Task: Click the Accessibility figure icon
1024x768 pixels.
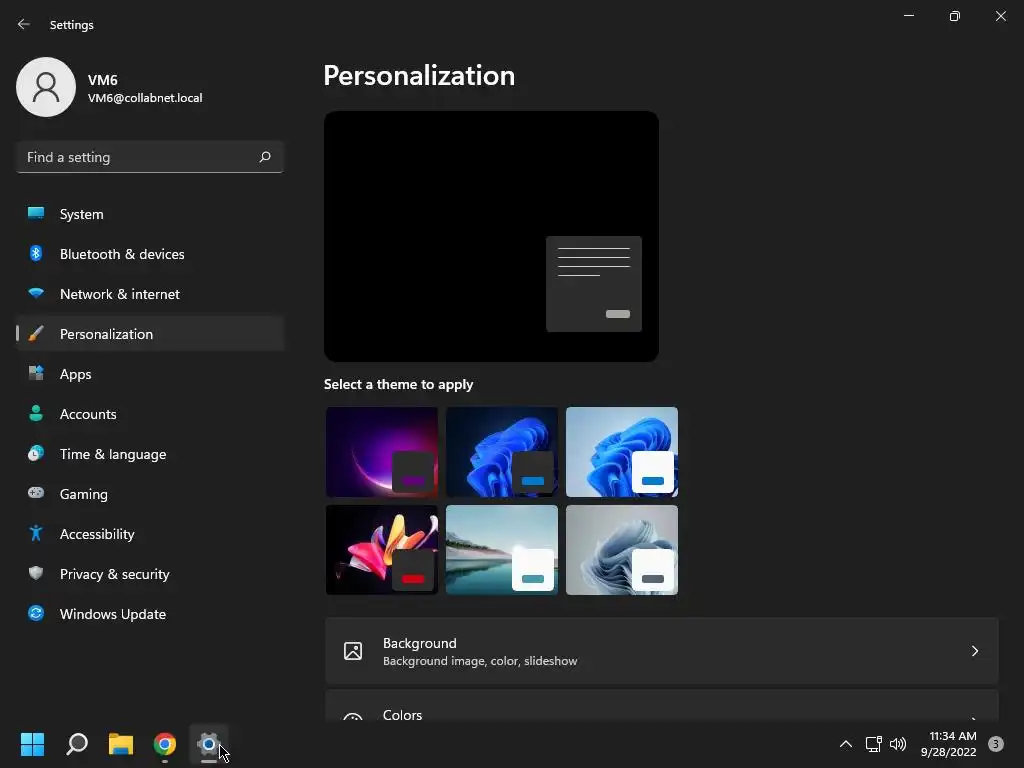Action: [x=36, y=534]
